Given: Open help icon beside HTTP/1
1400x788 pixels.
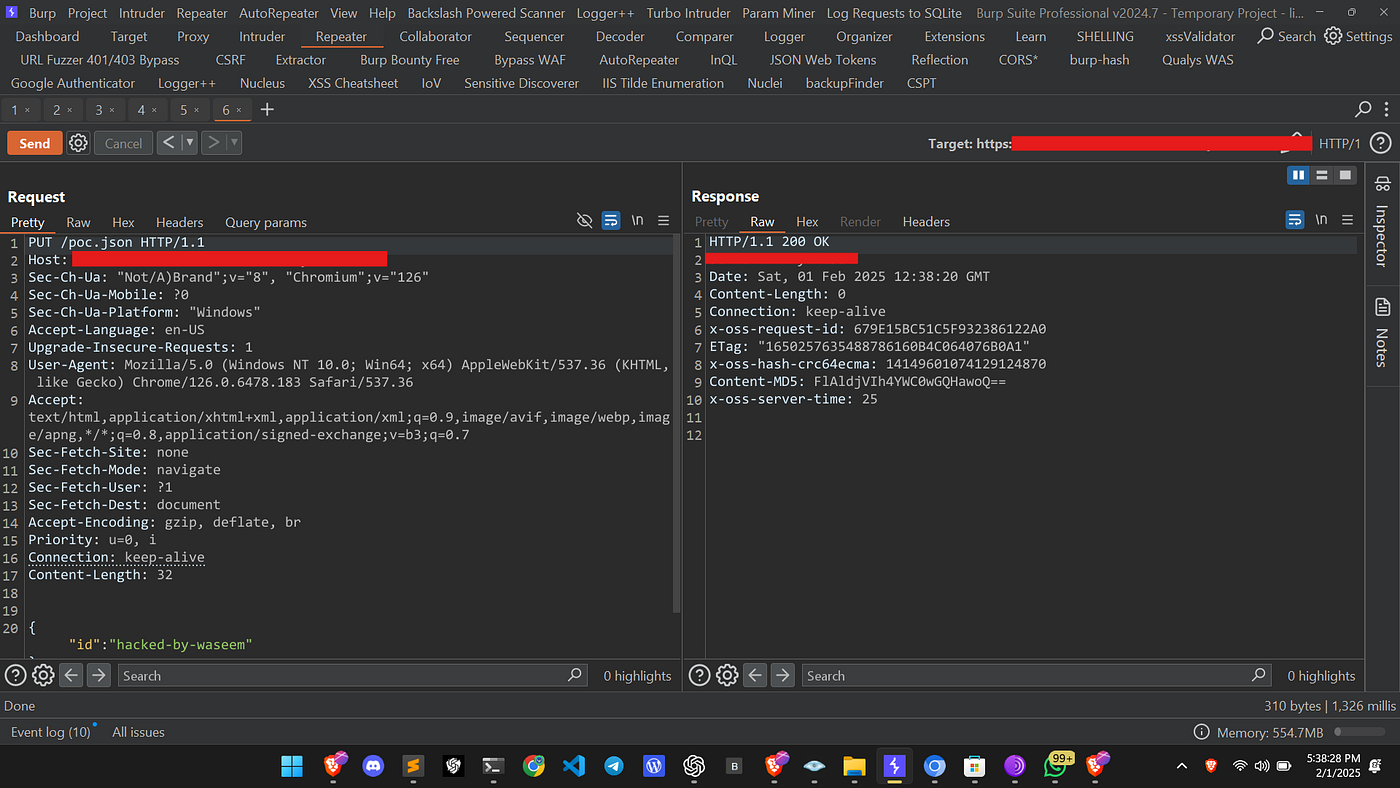Looking at the screenshot, I should pyautogui.click(x=1380, y=143).
